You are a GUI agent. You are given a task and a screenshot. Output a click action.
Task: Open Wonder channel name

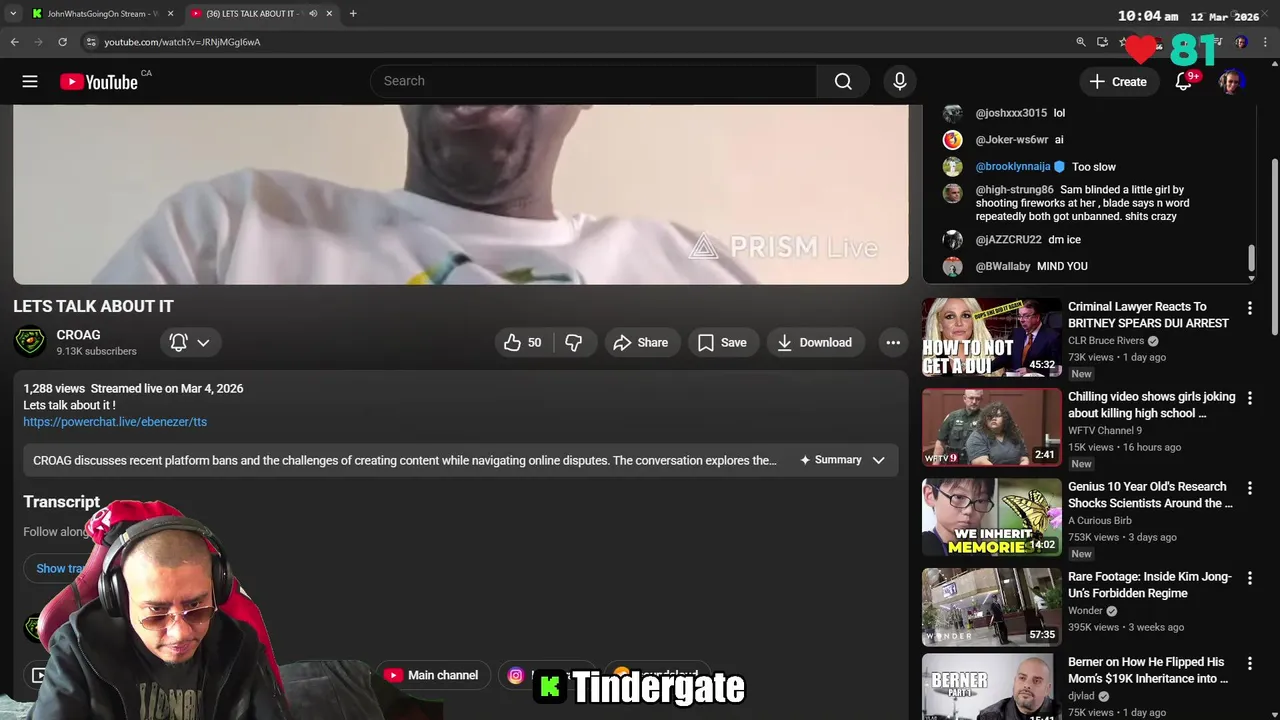pos(1085,611)
